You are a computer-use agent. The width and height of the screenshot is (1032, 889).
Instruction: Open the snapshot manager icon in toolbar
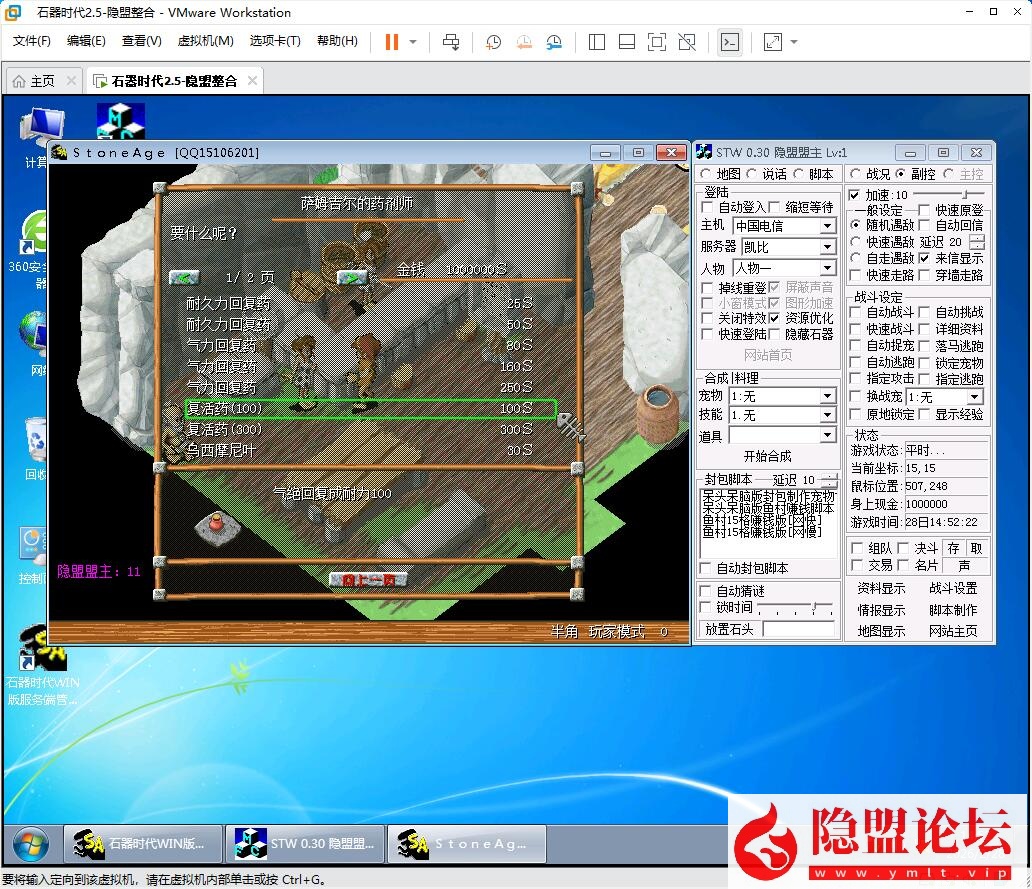pos(554,42)
